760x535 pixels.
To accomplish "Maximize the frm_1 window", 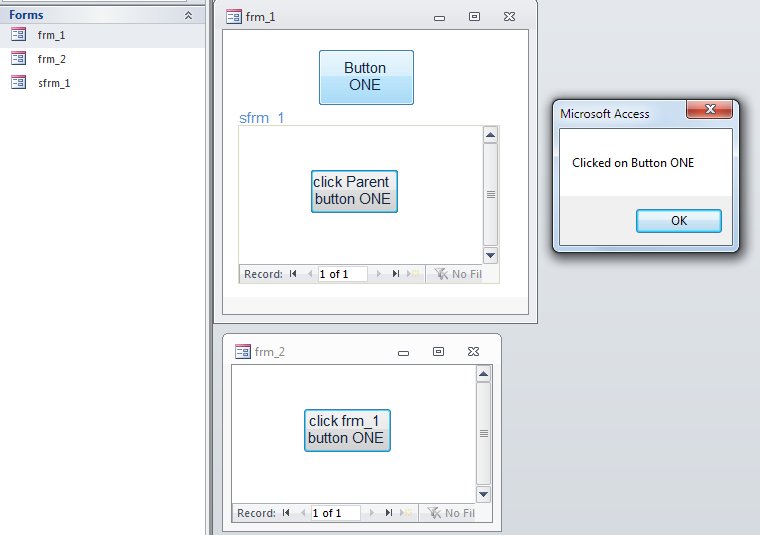I will click(x=475, y=16).
